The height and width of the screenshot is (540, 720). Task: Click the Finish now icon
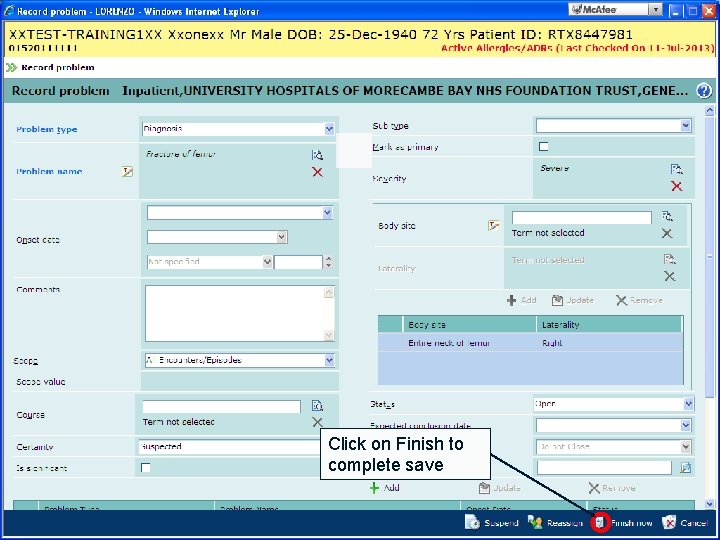click(x=600, y=523)
